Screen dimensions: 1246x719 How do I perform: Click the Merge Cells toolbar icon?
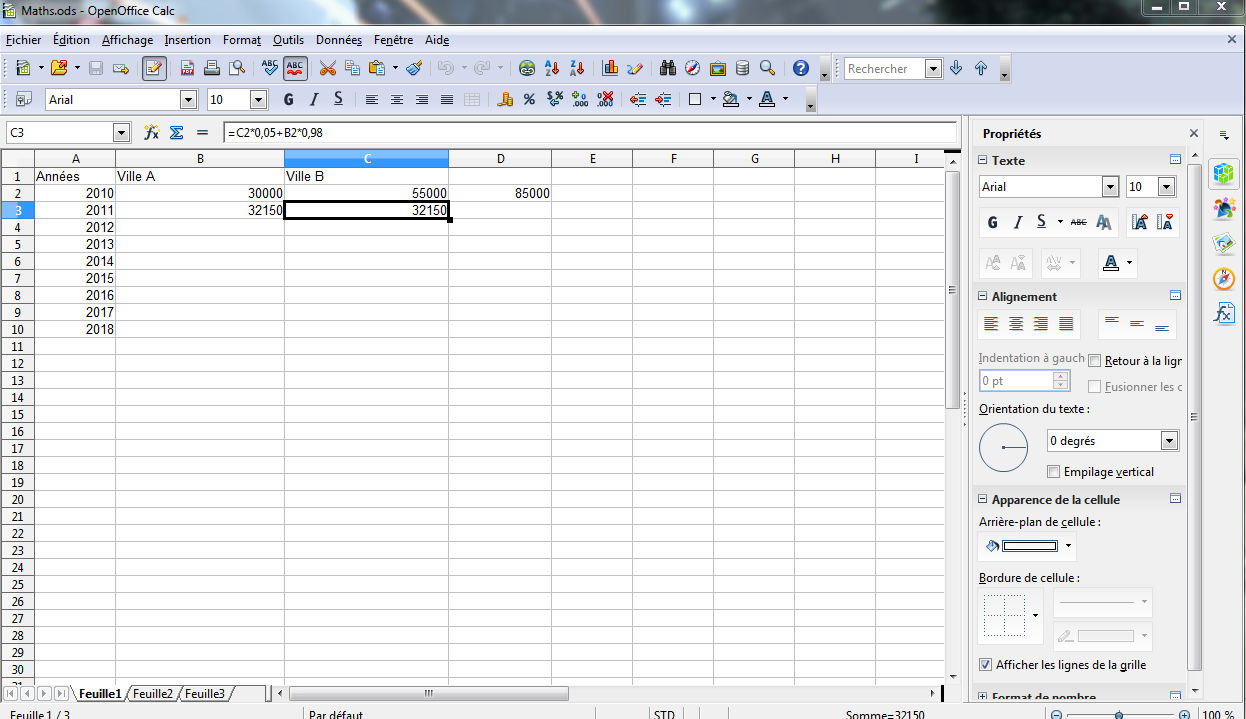472,99
